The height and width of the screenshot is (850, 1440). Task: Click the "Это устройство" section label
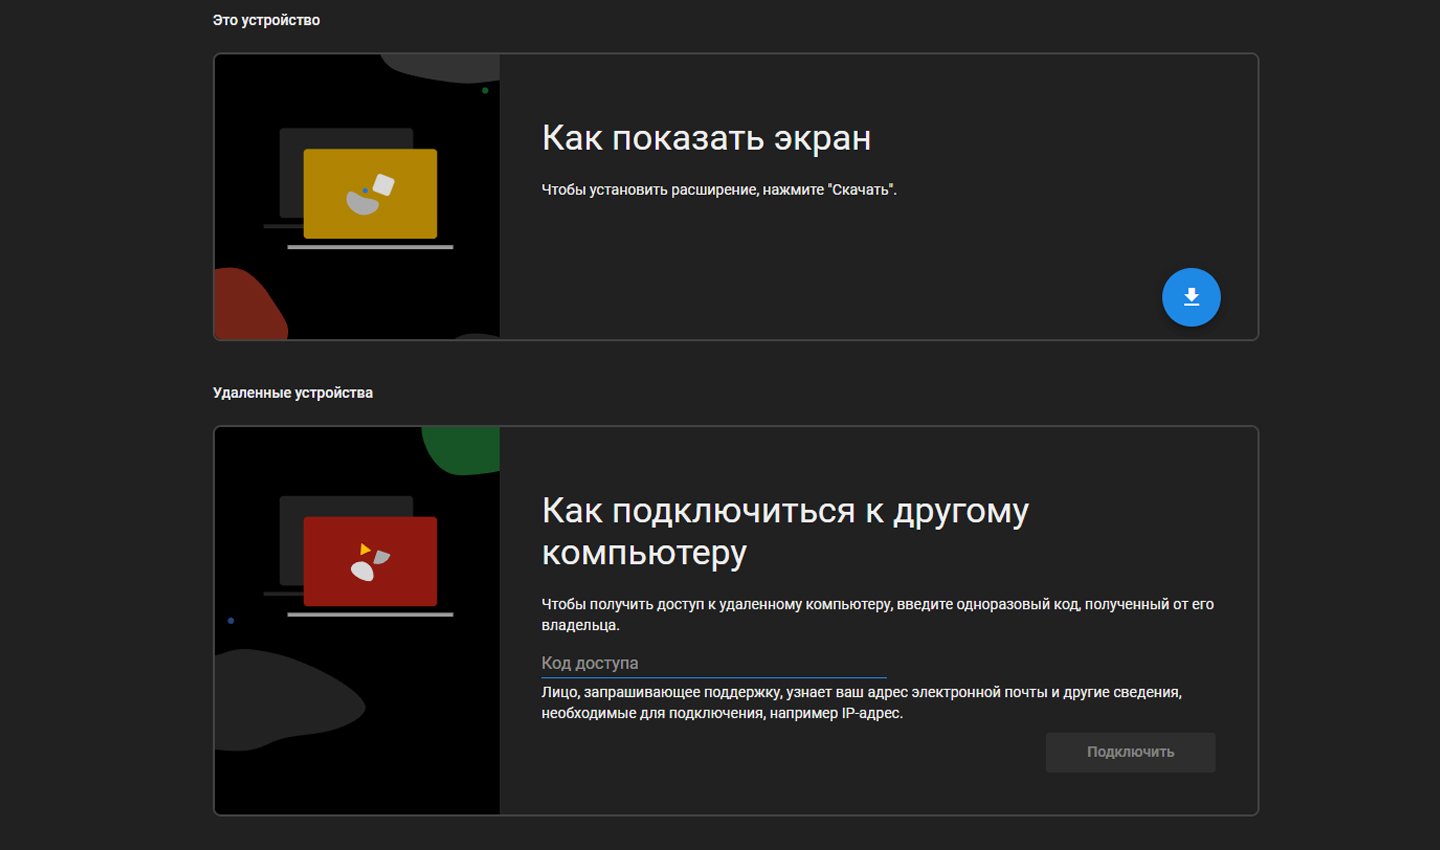266,20
